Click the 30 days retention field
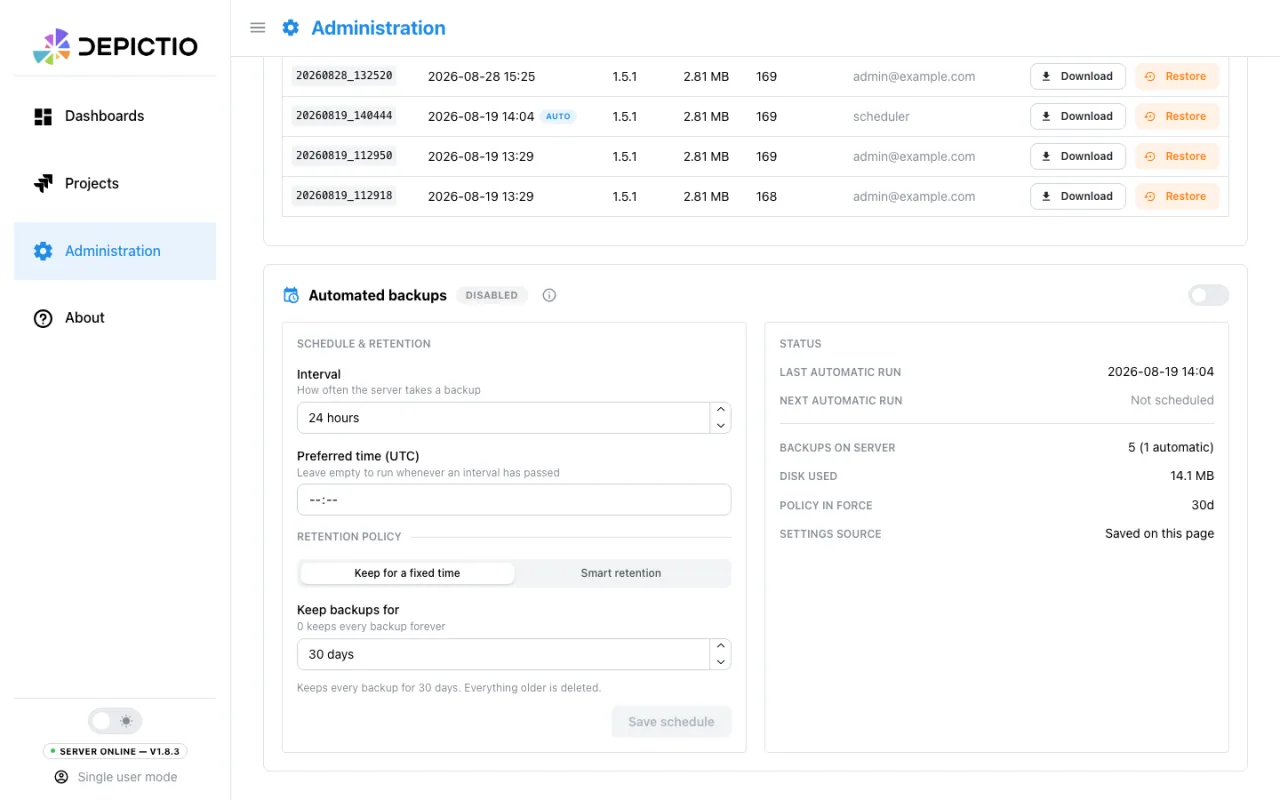This screenshot has height=800, width=1280. (503, 654)
